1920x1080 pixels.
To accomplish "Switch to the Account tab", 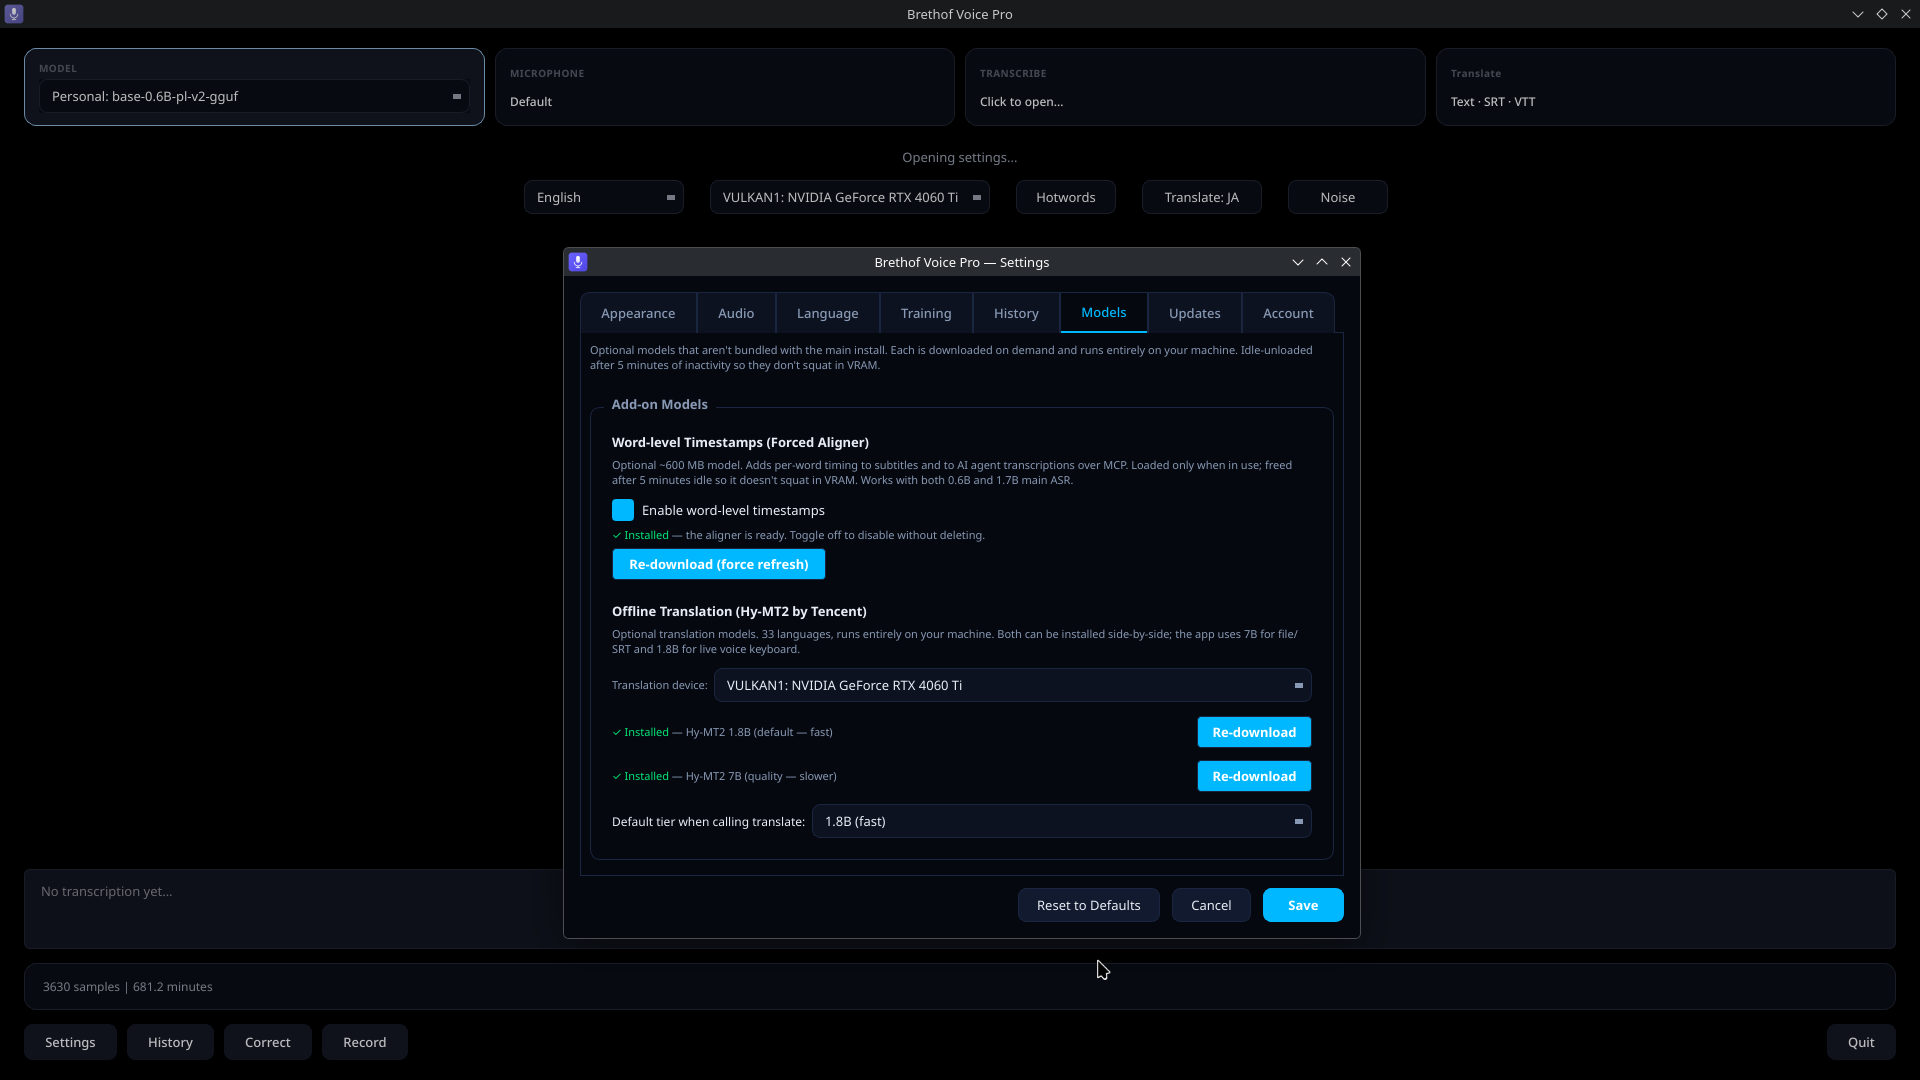I will click(1288, 313).
